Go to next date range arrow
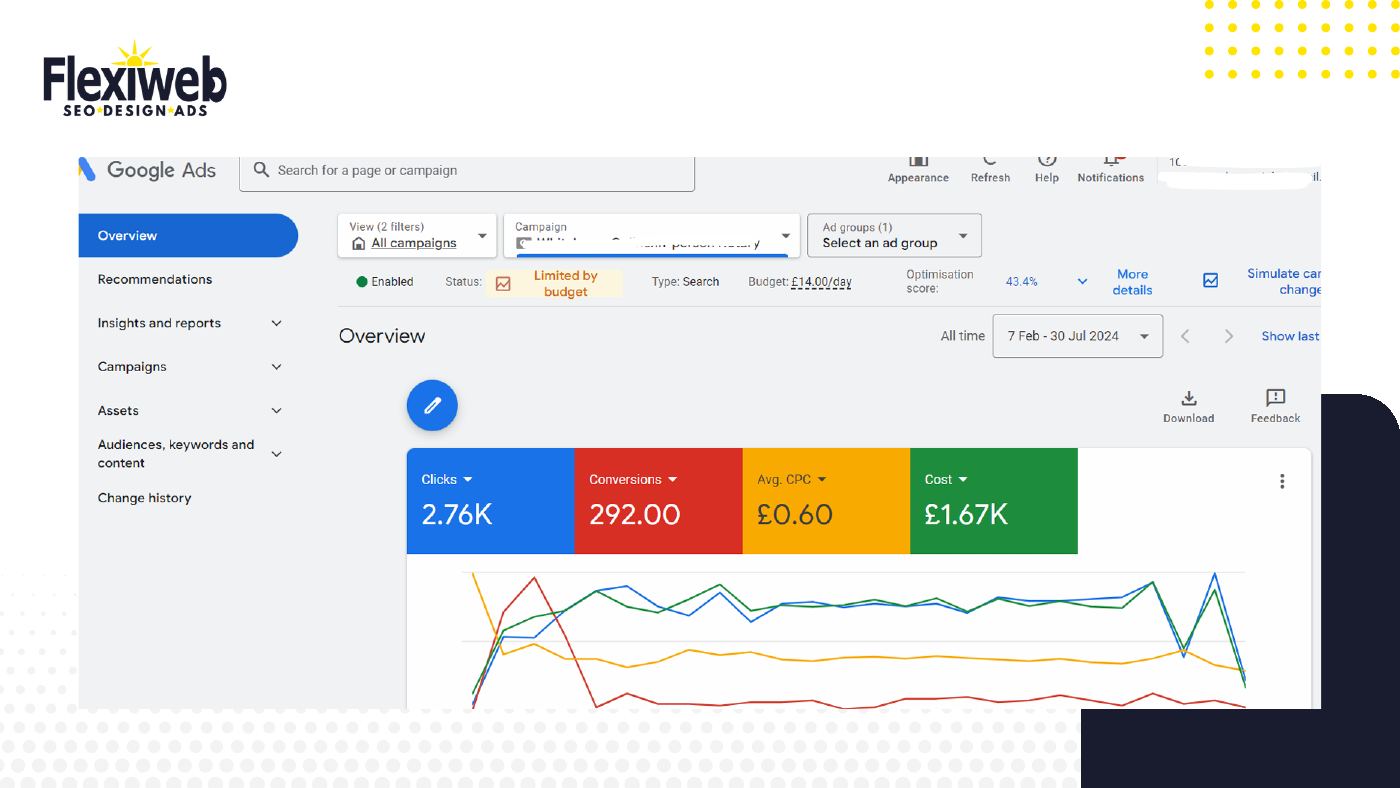Viewport: 1400px width, 788px height. [x=1229, y=336]
